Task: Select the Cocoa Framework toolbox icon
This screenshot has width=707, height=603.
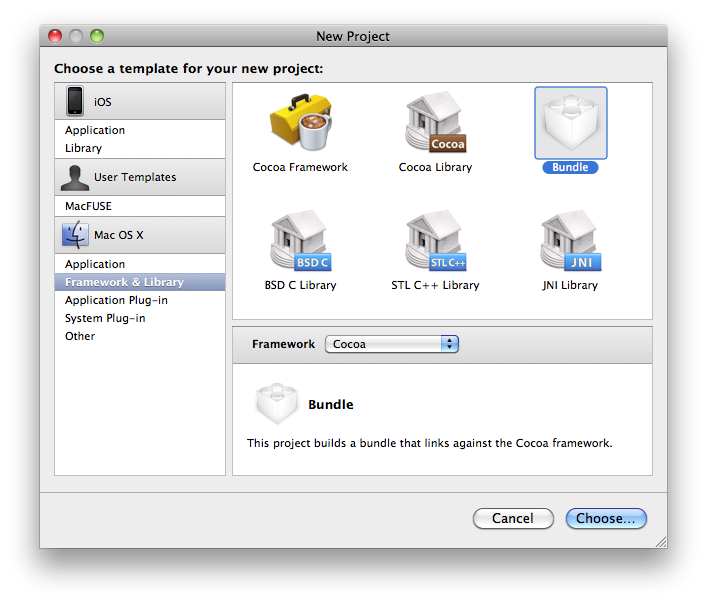Action: 299,126
